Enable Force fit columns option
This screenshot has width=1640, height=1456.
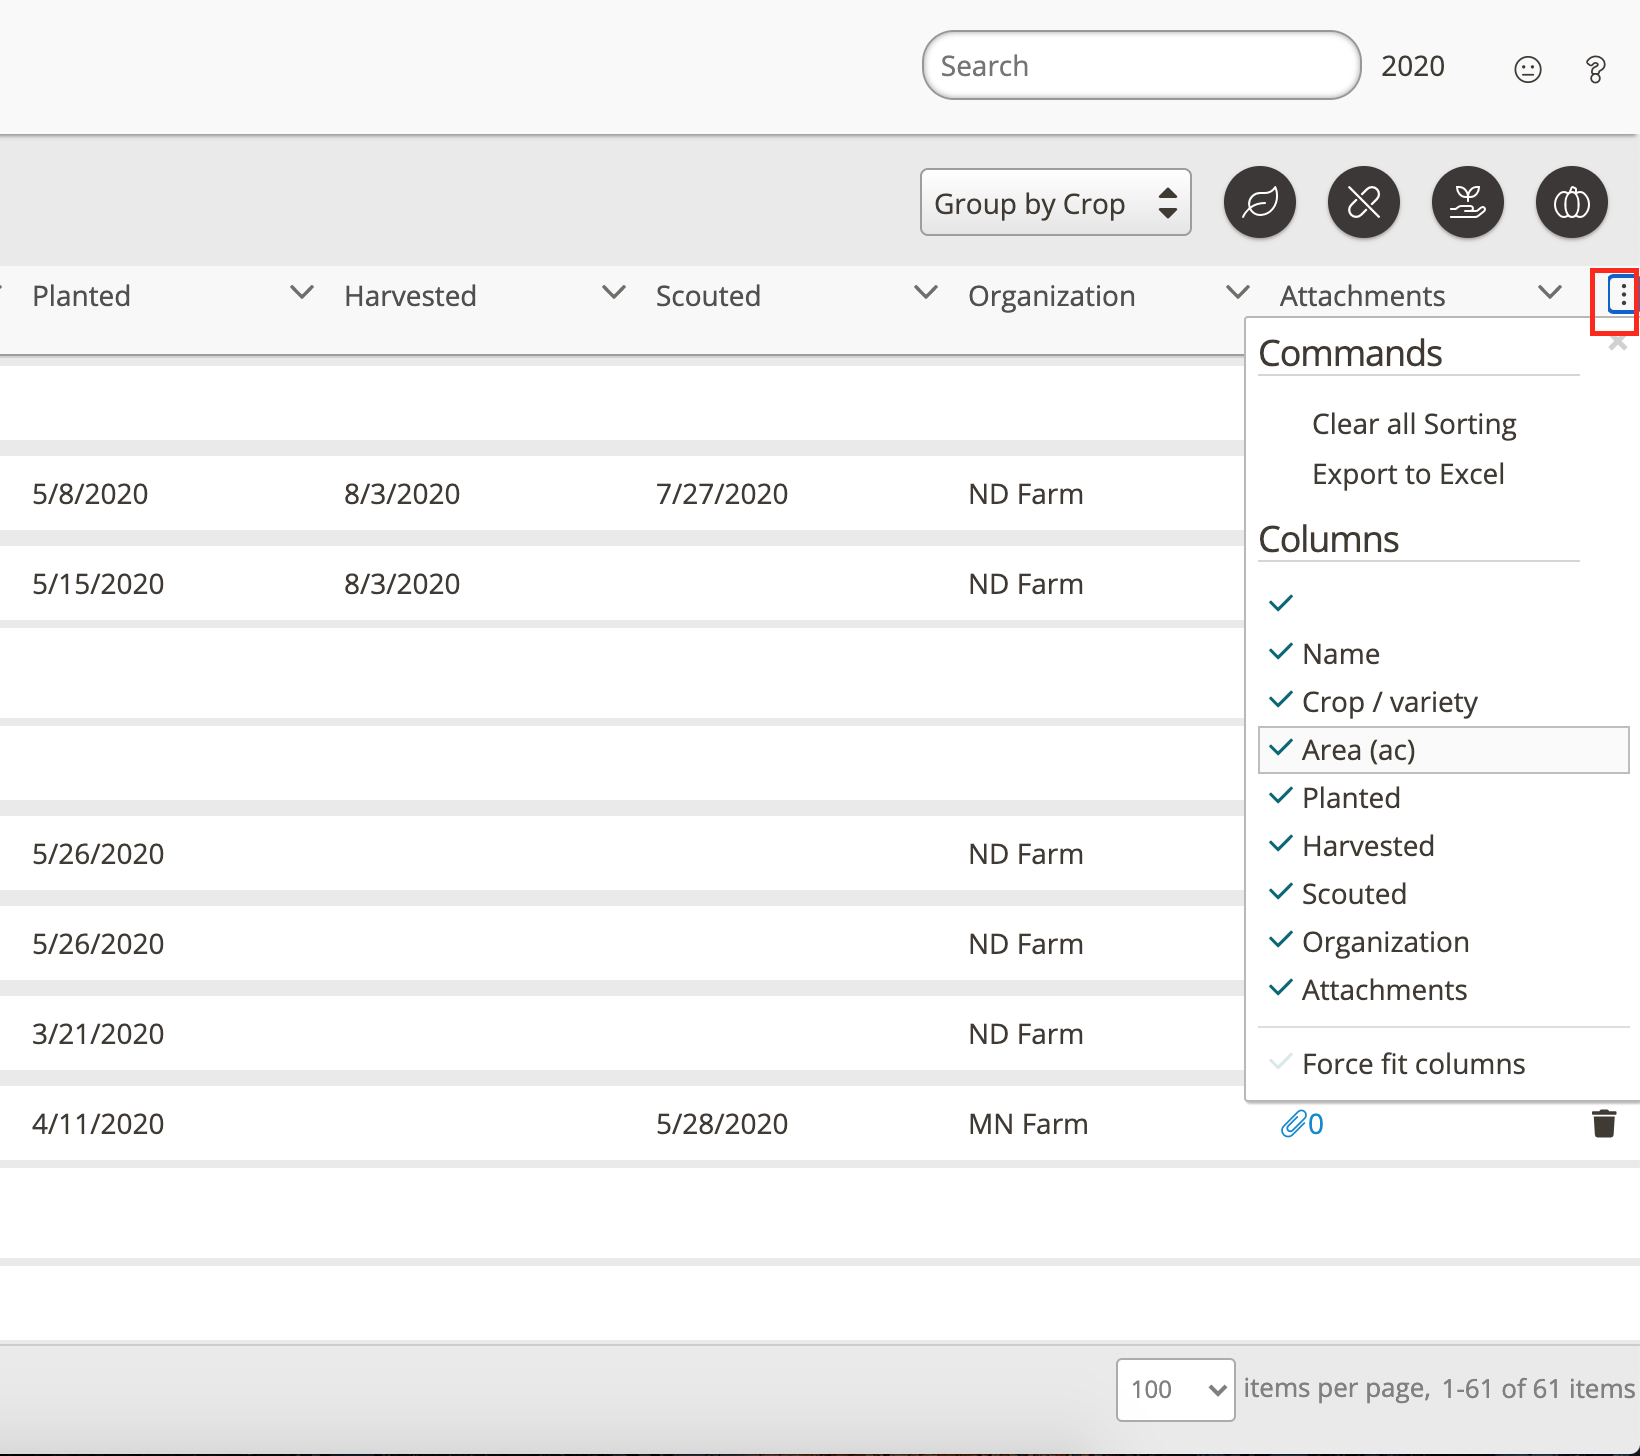1444,1063
